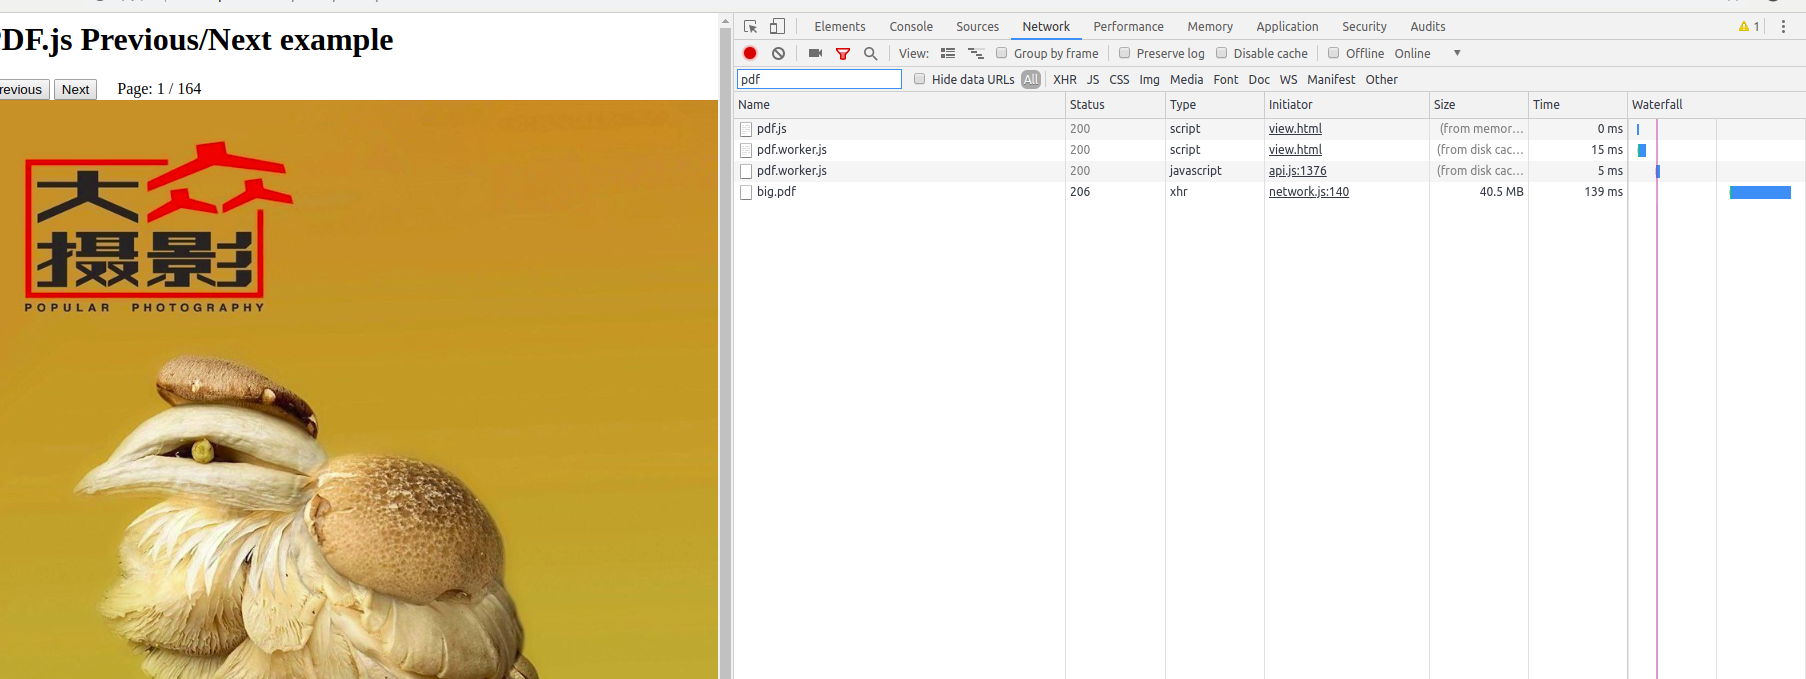
Task: Click the big.pdf waterfall bar
Action: point(1760,192)
